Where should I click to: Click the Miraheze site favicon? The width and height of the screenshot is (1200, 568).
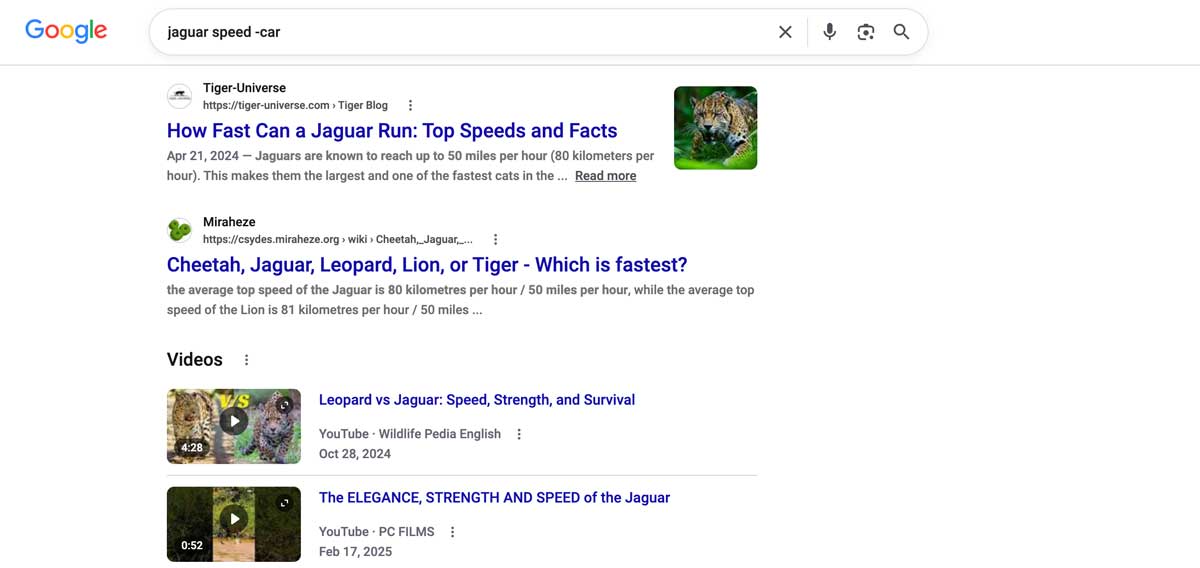tap(179, 230)
